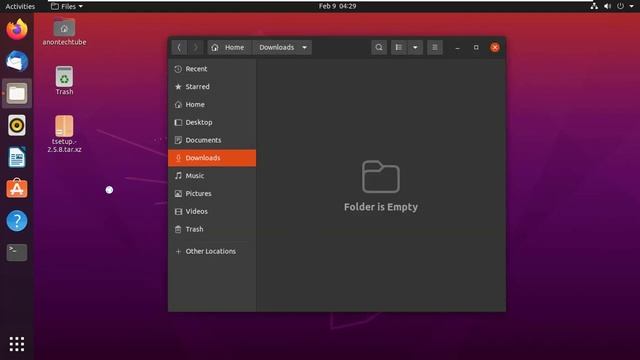Open the system menu arrow in top bar
The width and height of the screenshot is (640, 360).
tap(631, 6)
